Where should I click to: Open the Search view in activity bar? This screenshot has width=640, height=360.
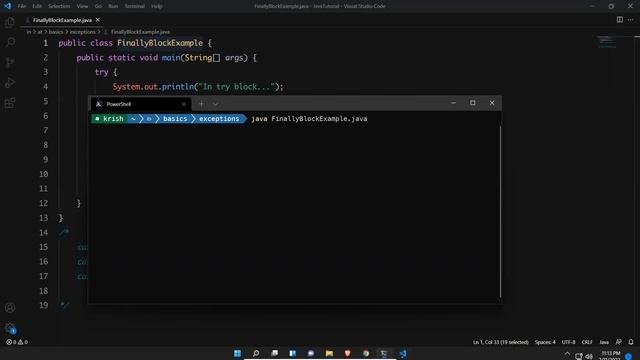[x=10, y=42]
